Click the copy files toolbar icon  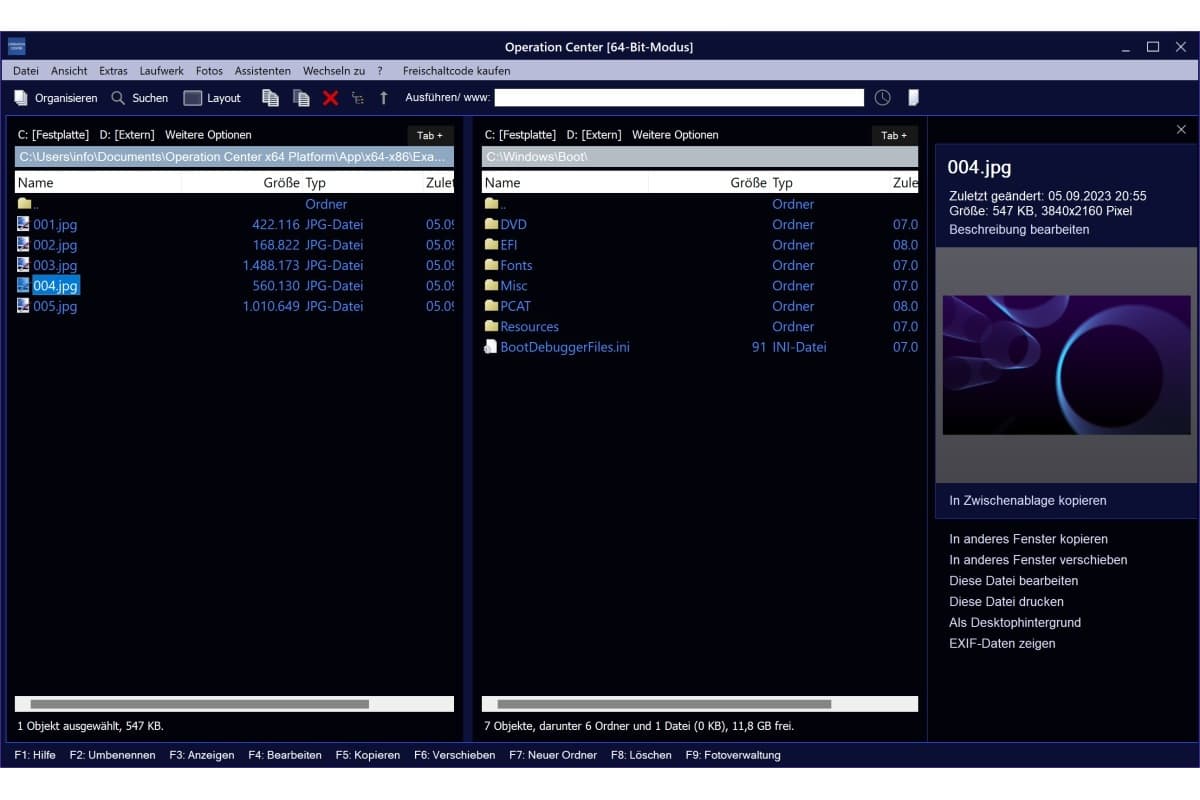click(270, 98)
